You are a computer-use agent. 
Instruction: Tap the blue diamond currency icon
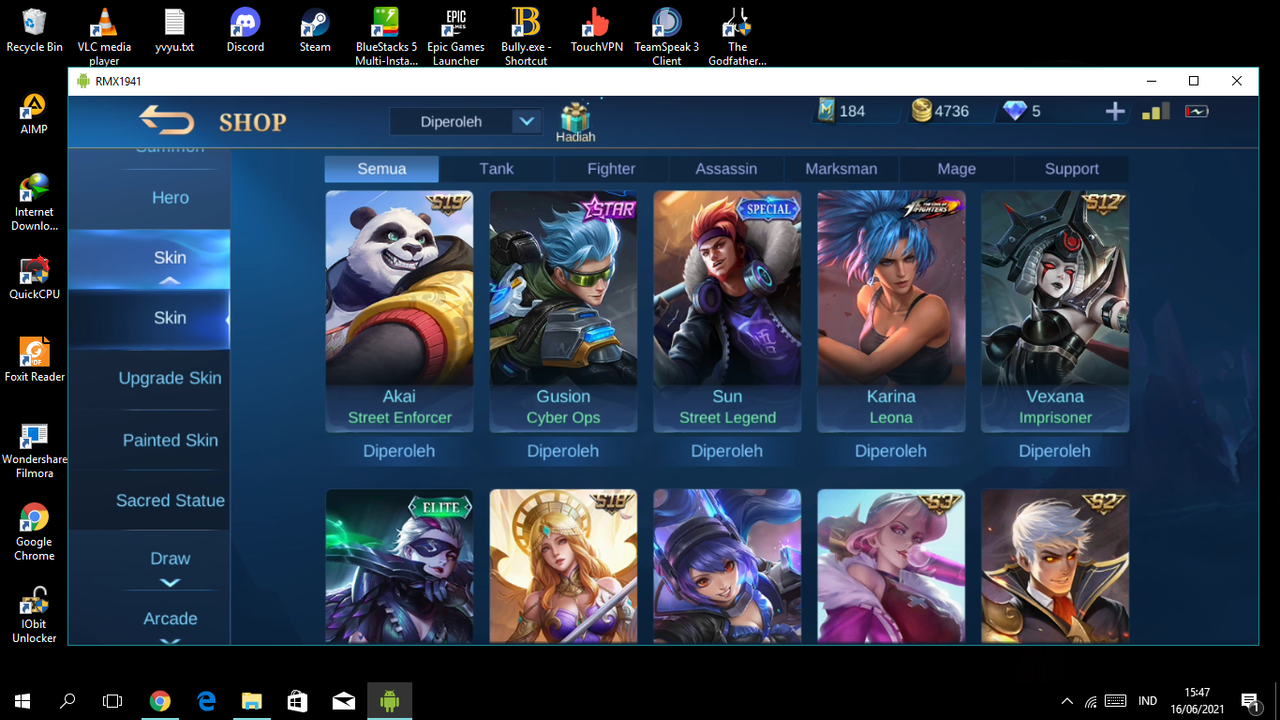coord(1015,111)
